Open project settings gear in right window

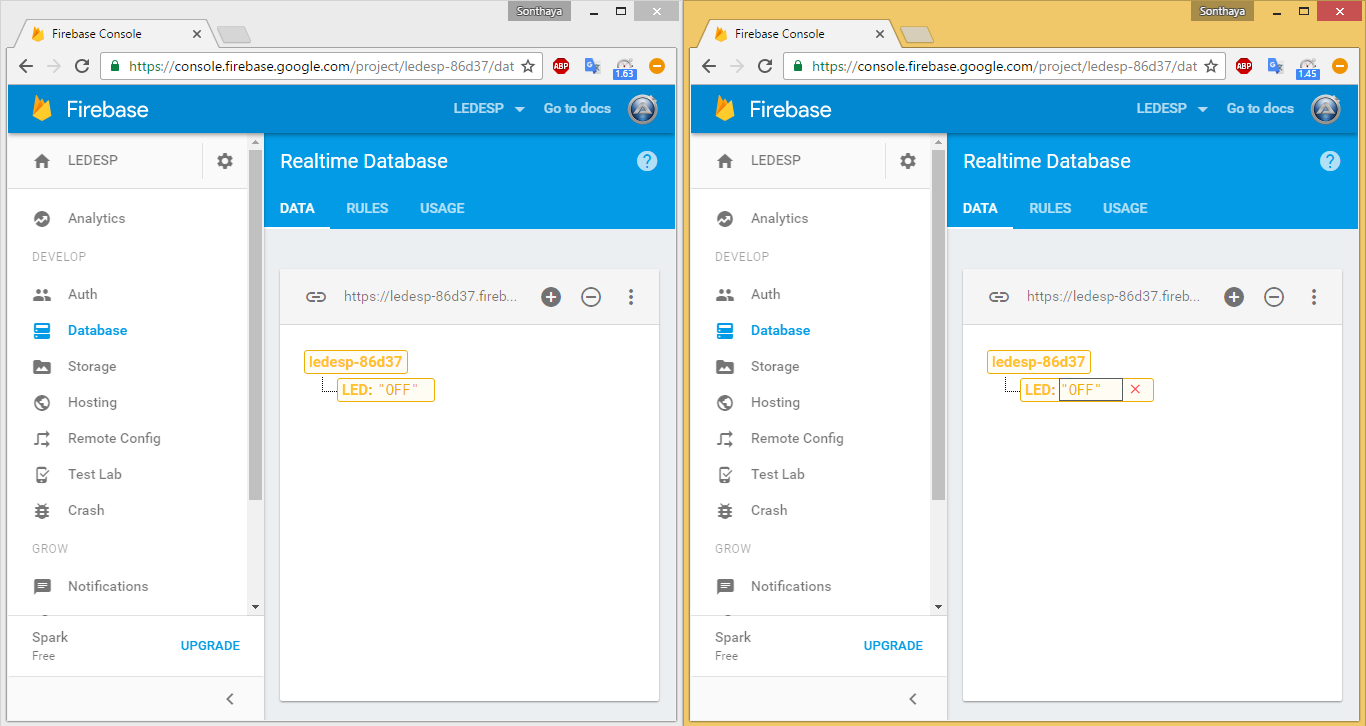(x=908, y=161)
